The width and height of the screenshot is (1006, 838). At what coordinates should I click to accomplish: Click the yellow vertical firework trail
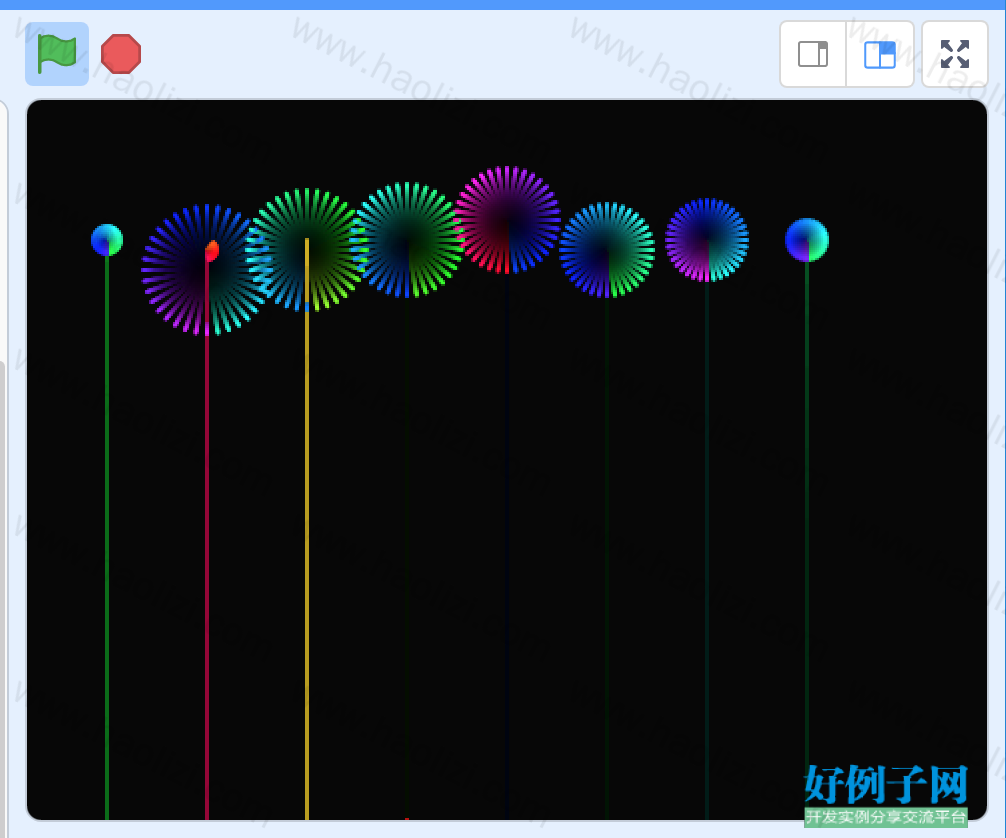point(307,529)
